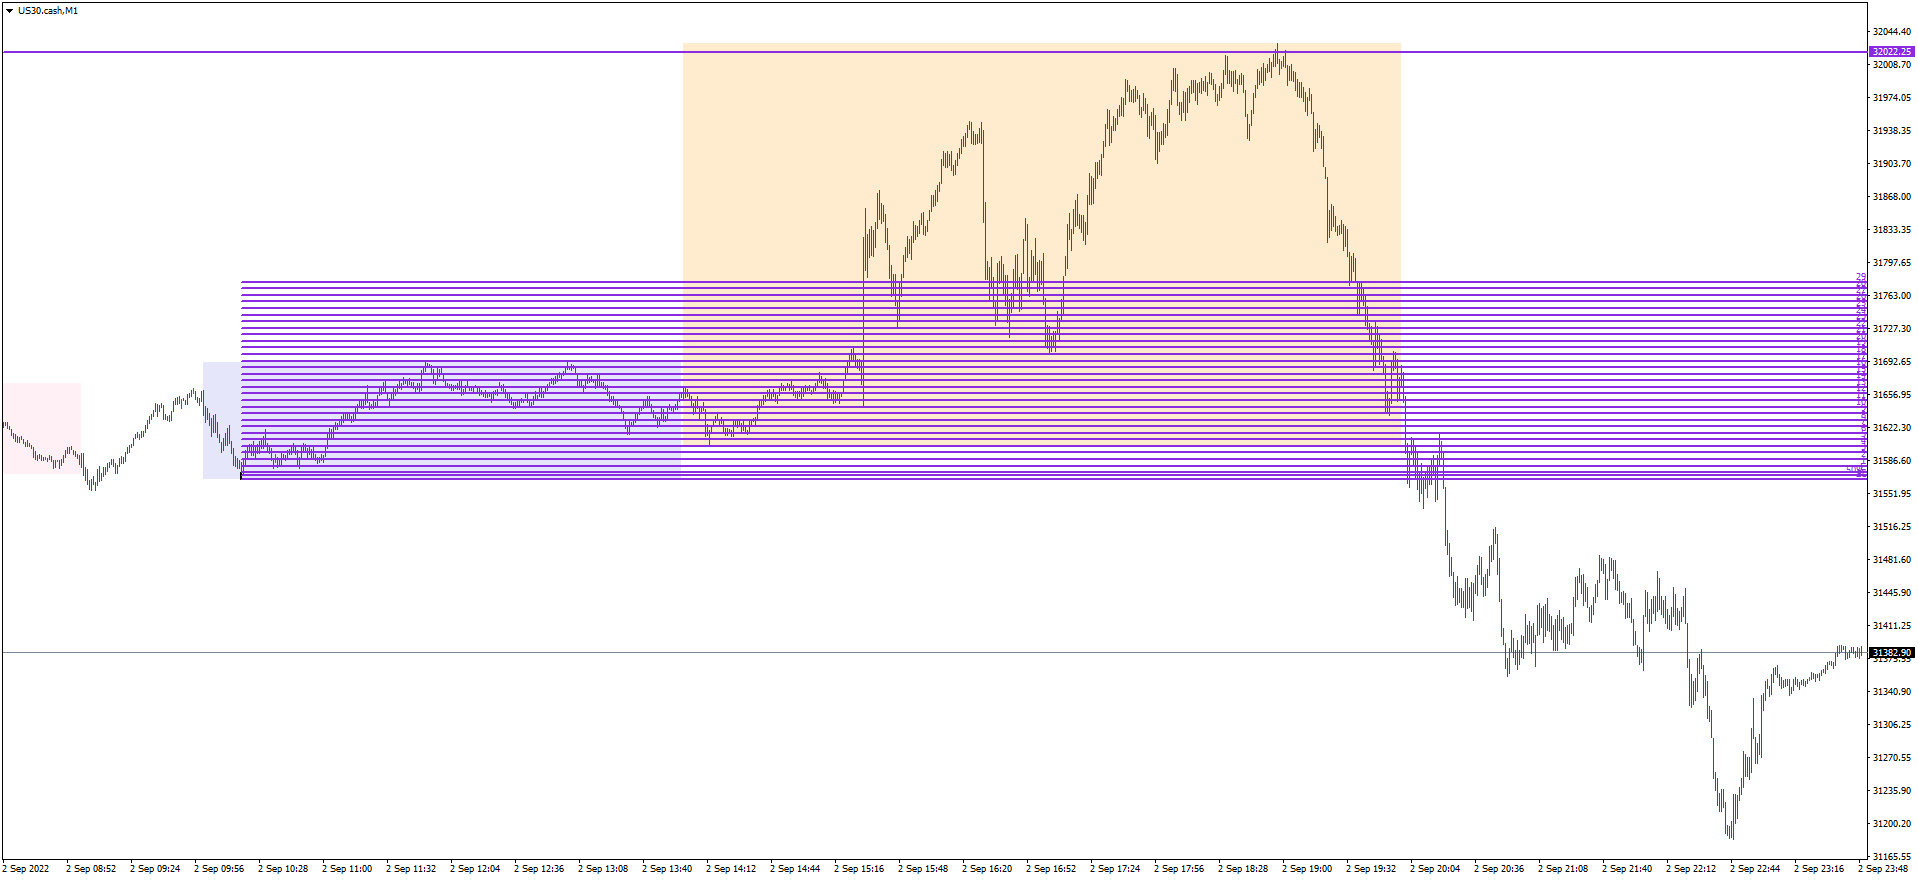
Task: Click the 2 Sep 16:52 time label
Action: 1051,869
